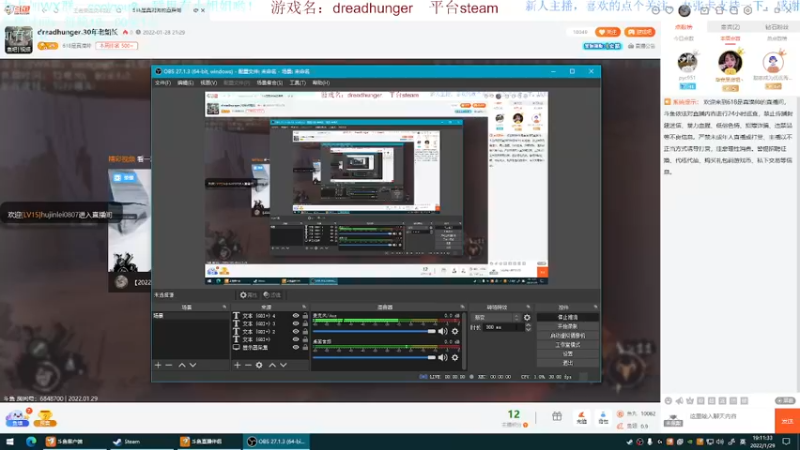Click the studio mode button
The image size is (800, 450).
568,345
